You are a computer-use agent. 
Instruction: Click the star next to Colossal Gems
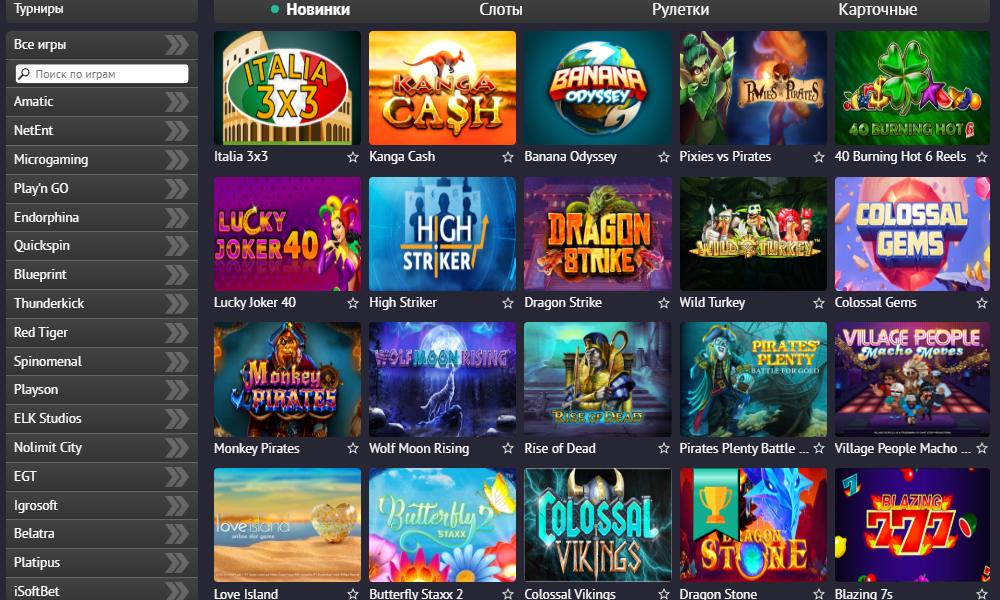click(982, 303)
